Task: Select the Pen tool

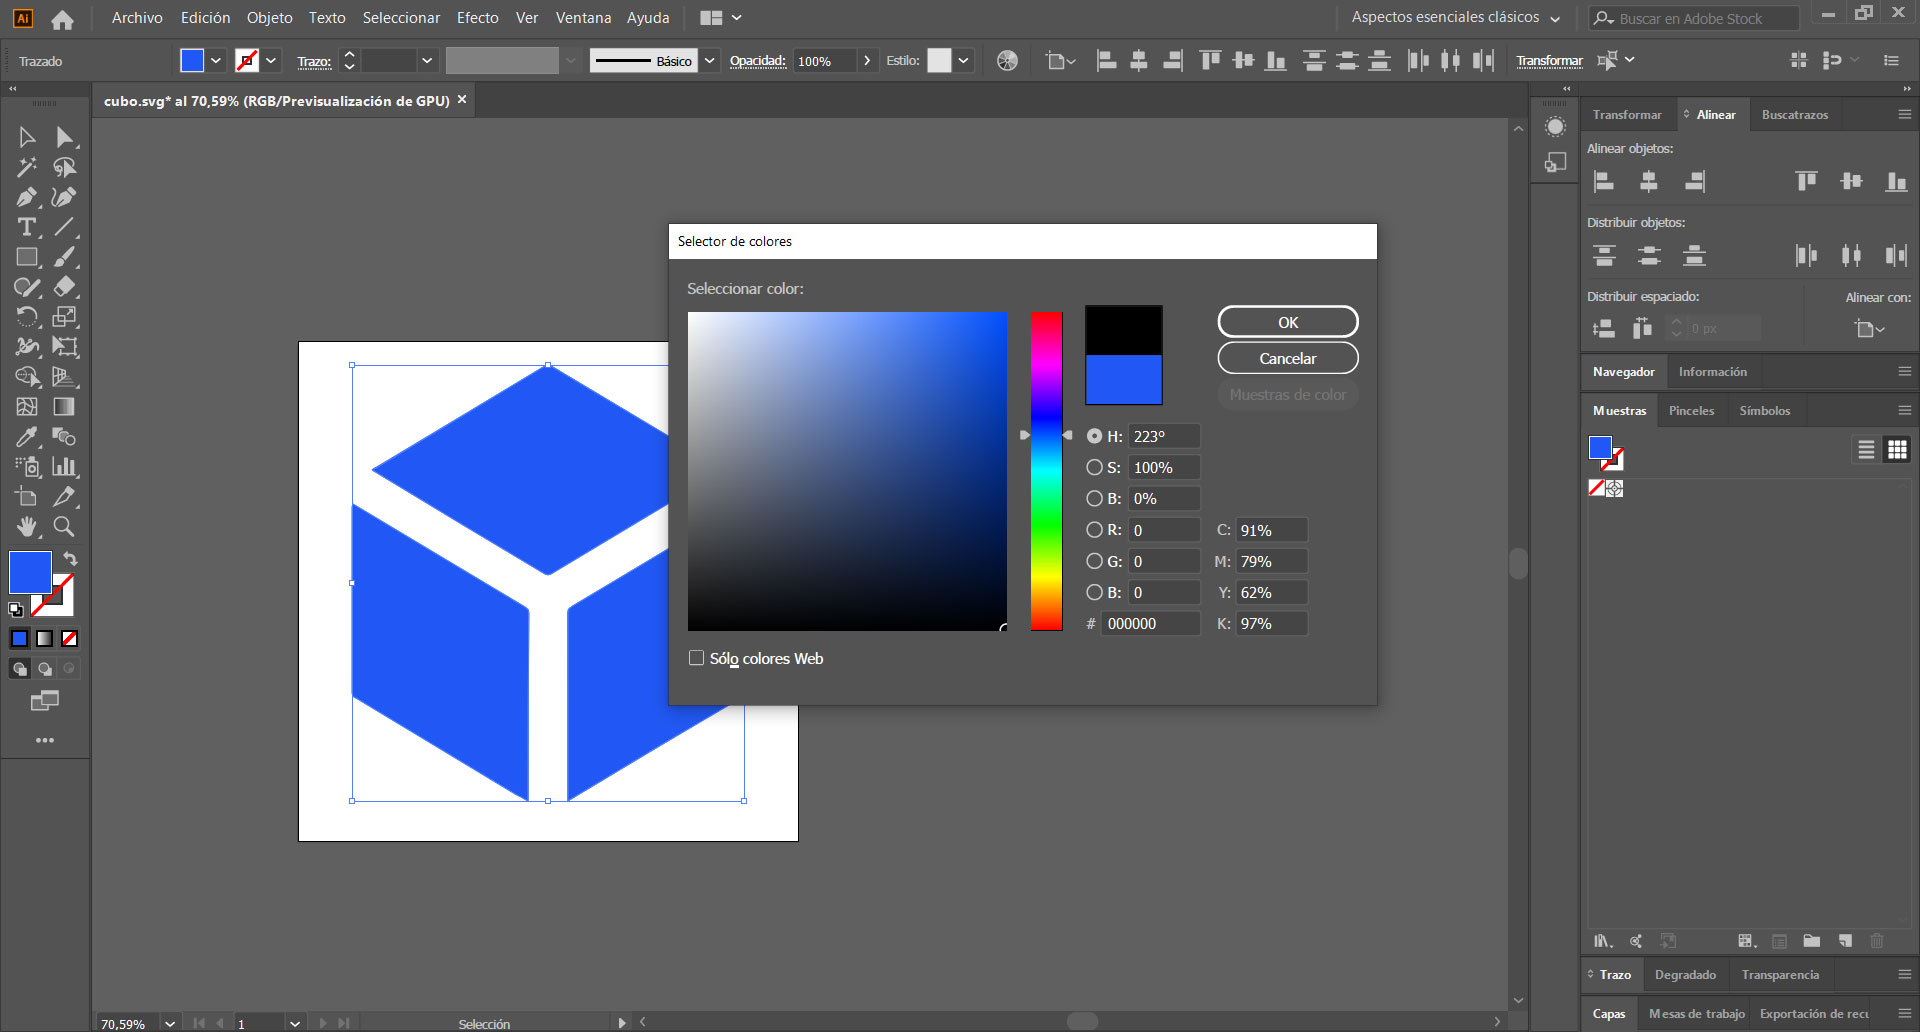Action: [x=27, y=197]
